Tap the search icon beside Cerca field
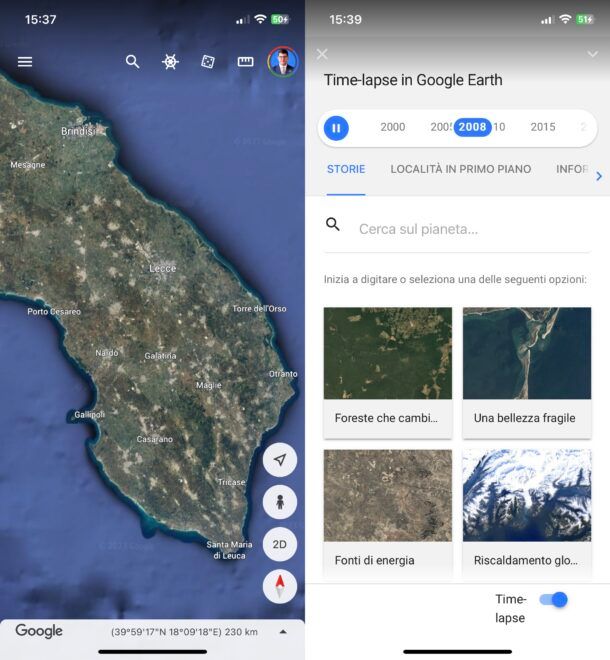 (333, 224)
